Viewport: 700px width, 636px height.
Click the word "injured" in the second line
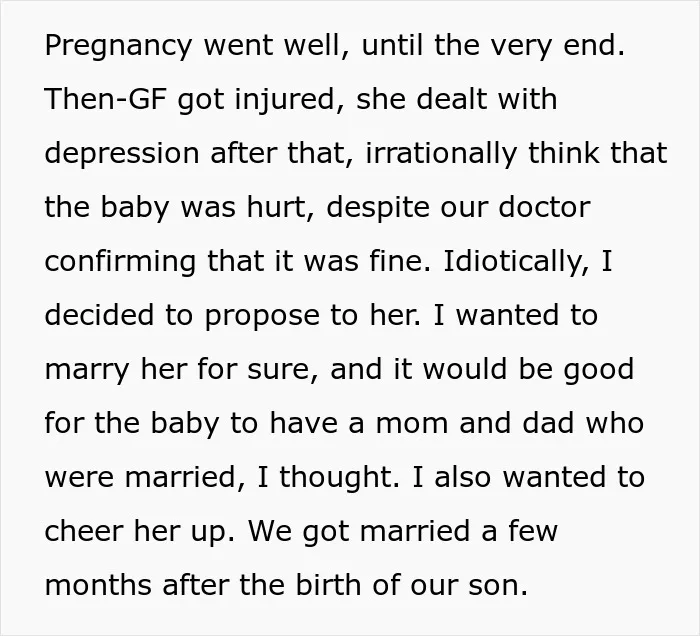(x=289, y=100)
